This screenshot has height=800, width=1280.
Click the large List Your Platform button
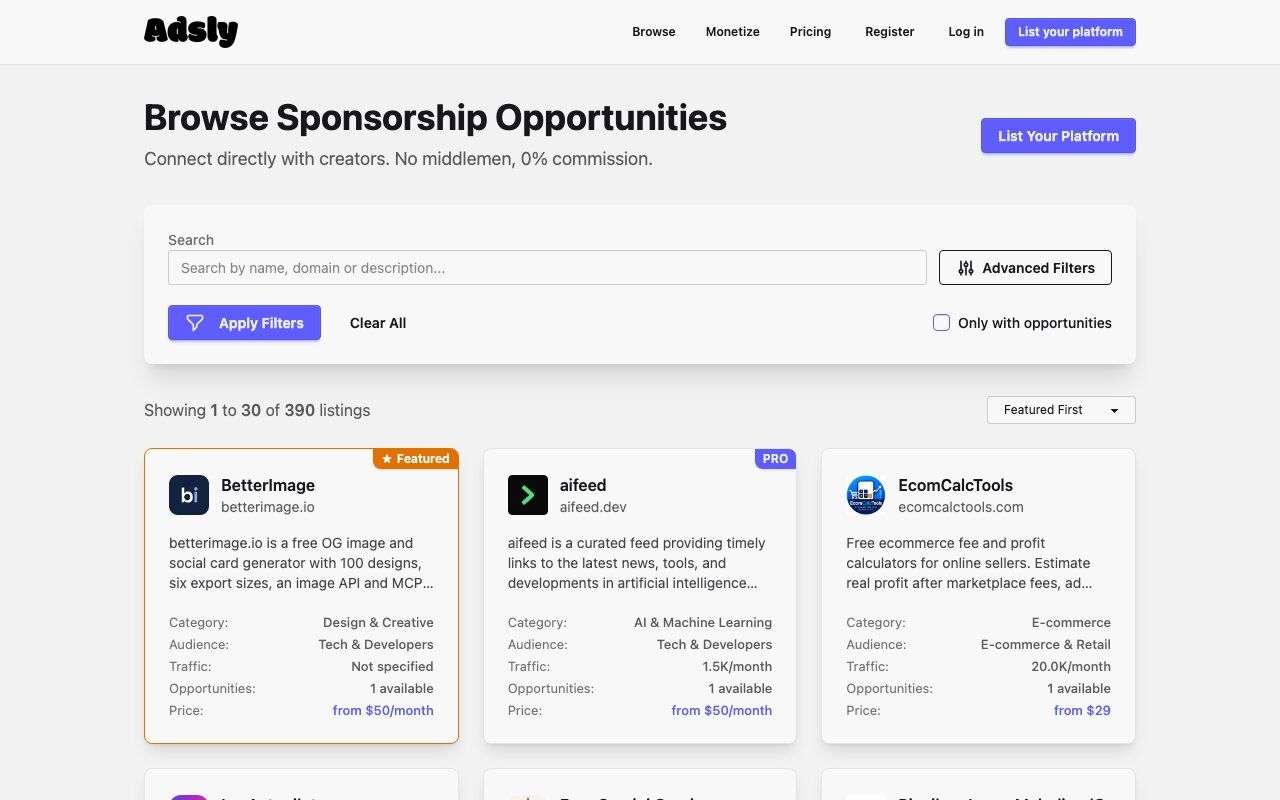(x=1058, y=136)
